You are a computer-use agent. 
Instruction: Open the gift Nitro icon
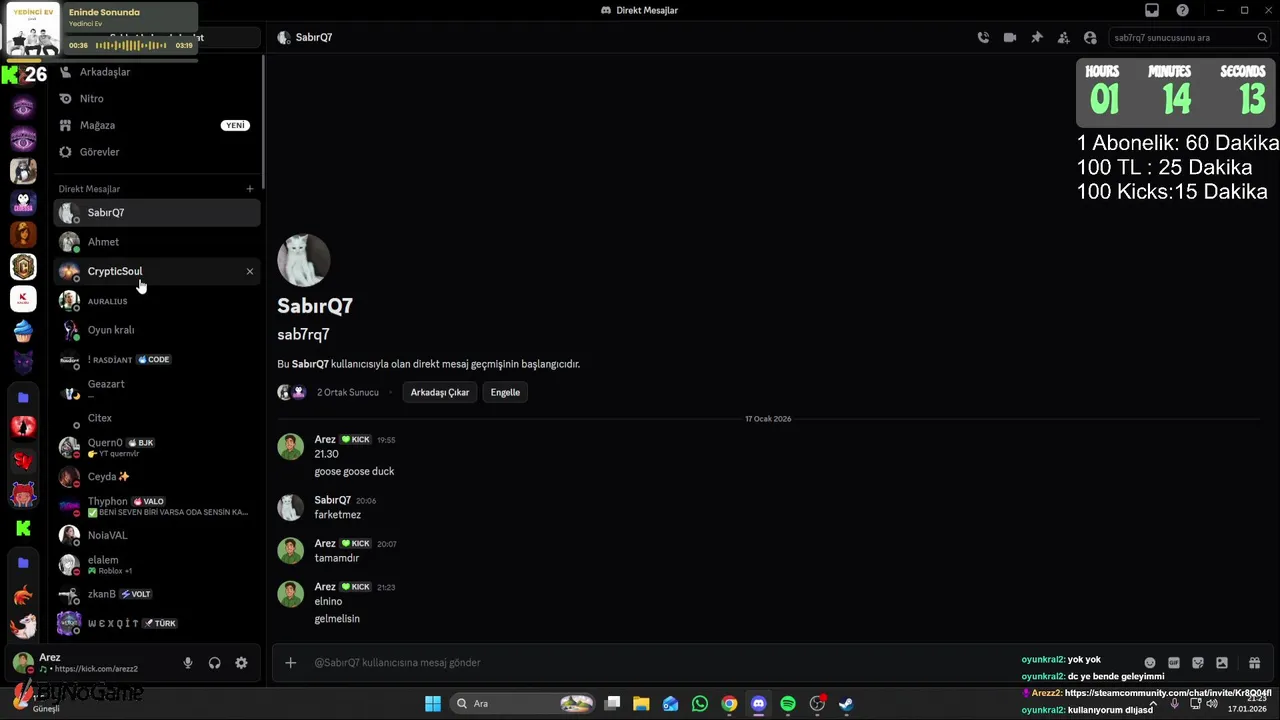click(1255, 662)
